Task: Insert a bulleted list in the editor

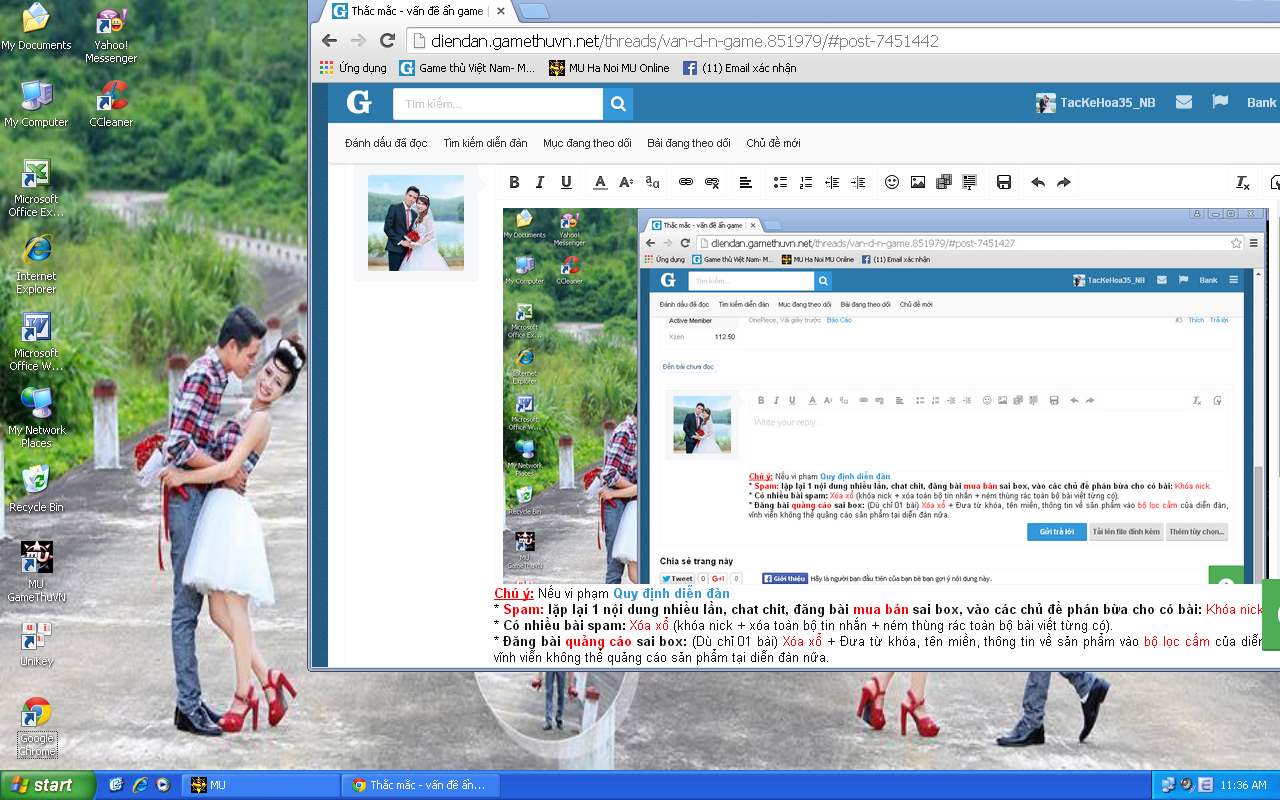Action: coord(780,182)
